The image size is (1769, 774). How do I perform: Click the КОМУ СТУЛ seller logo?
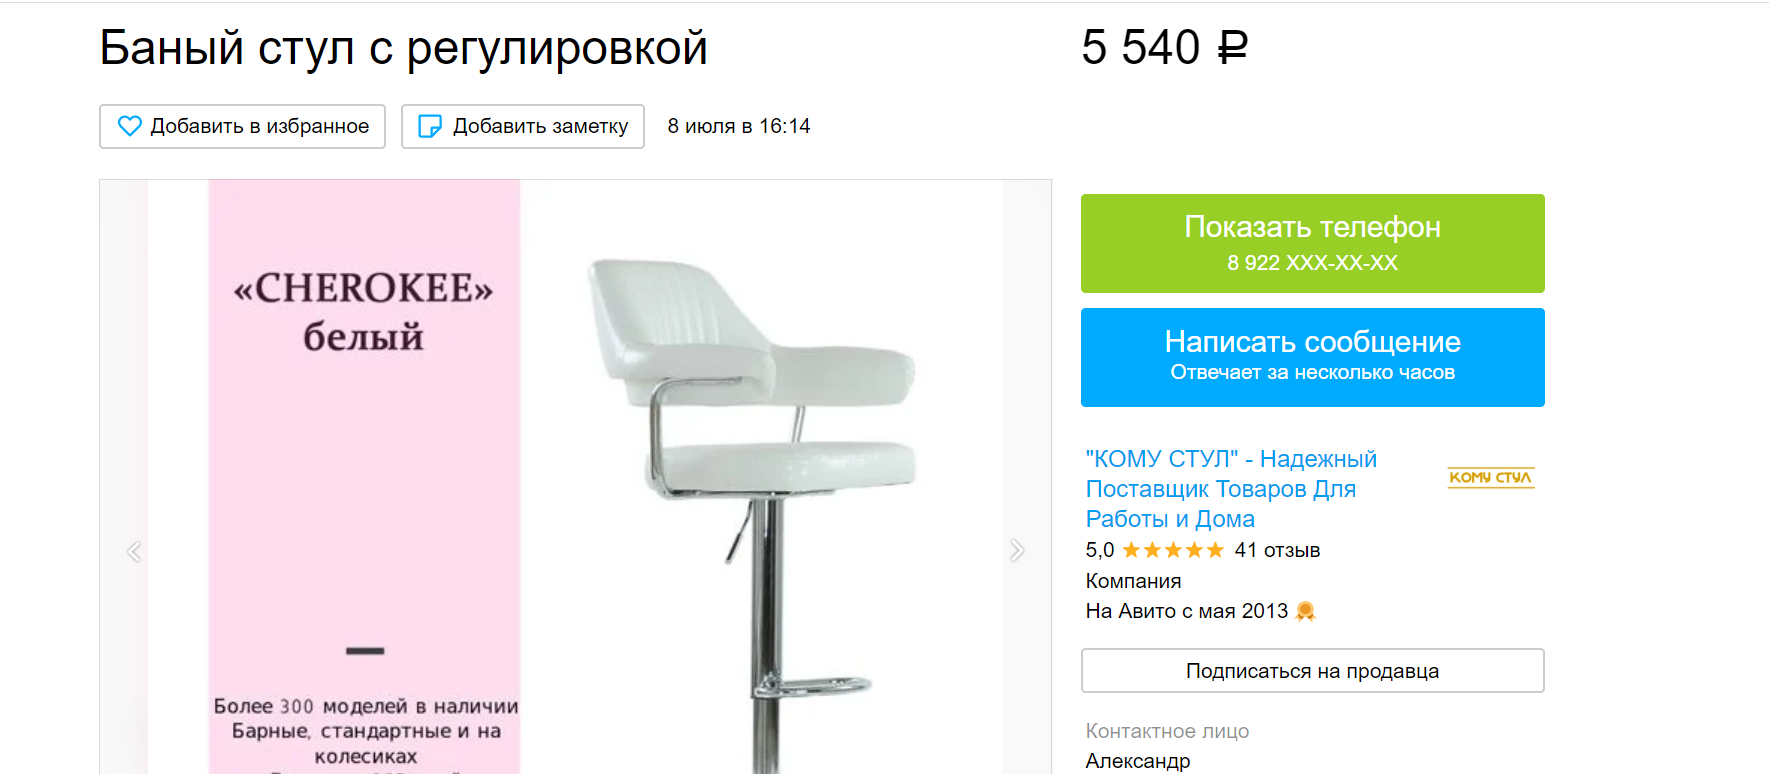pos(1490,477)
